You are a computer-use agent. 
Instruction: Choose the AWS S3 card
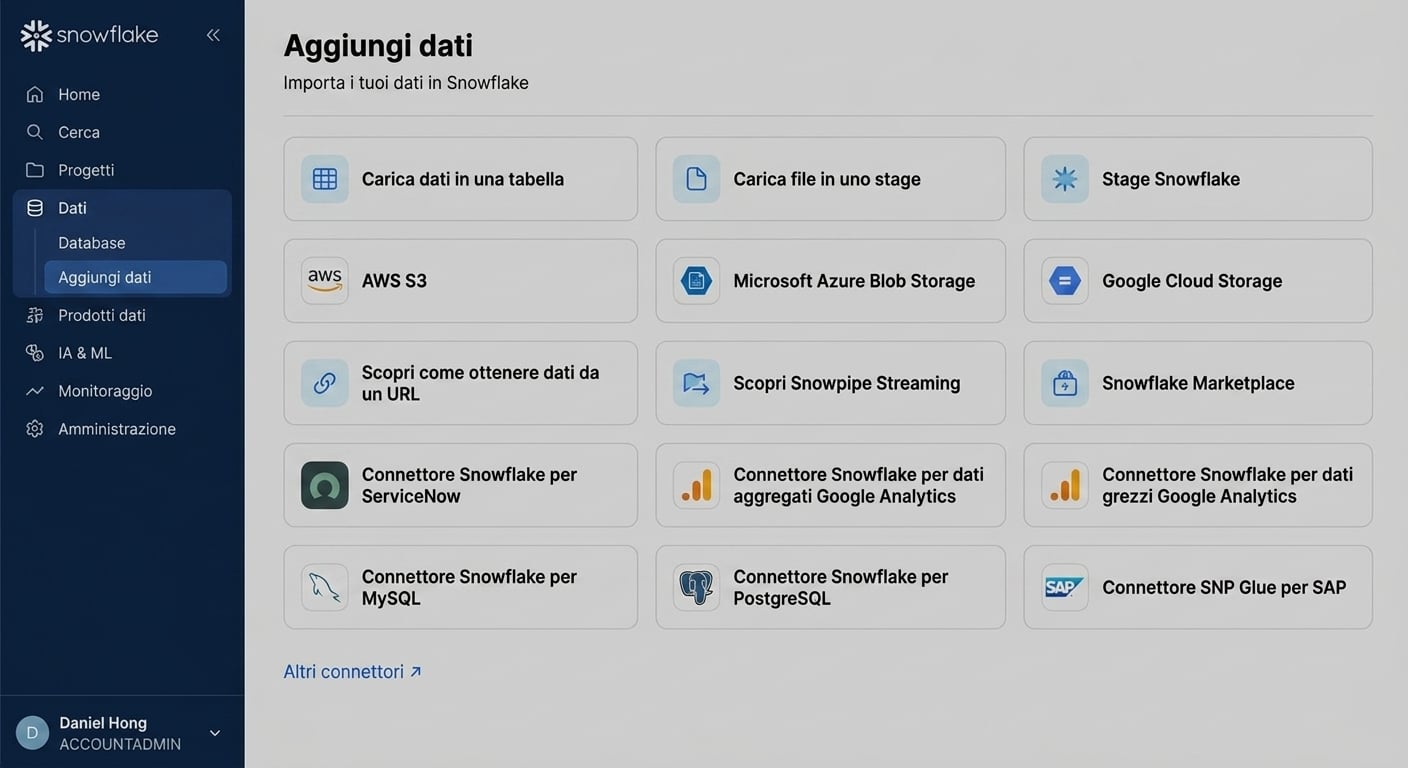pyautogui.click(x=460, y=281)
